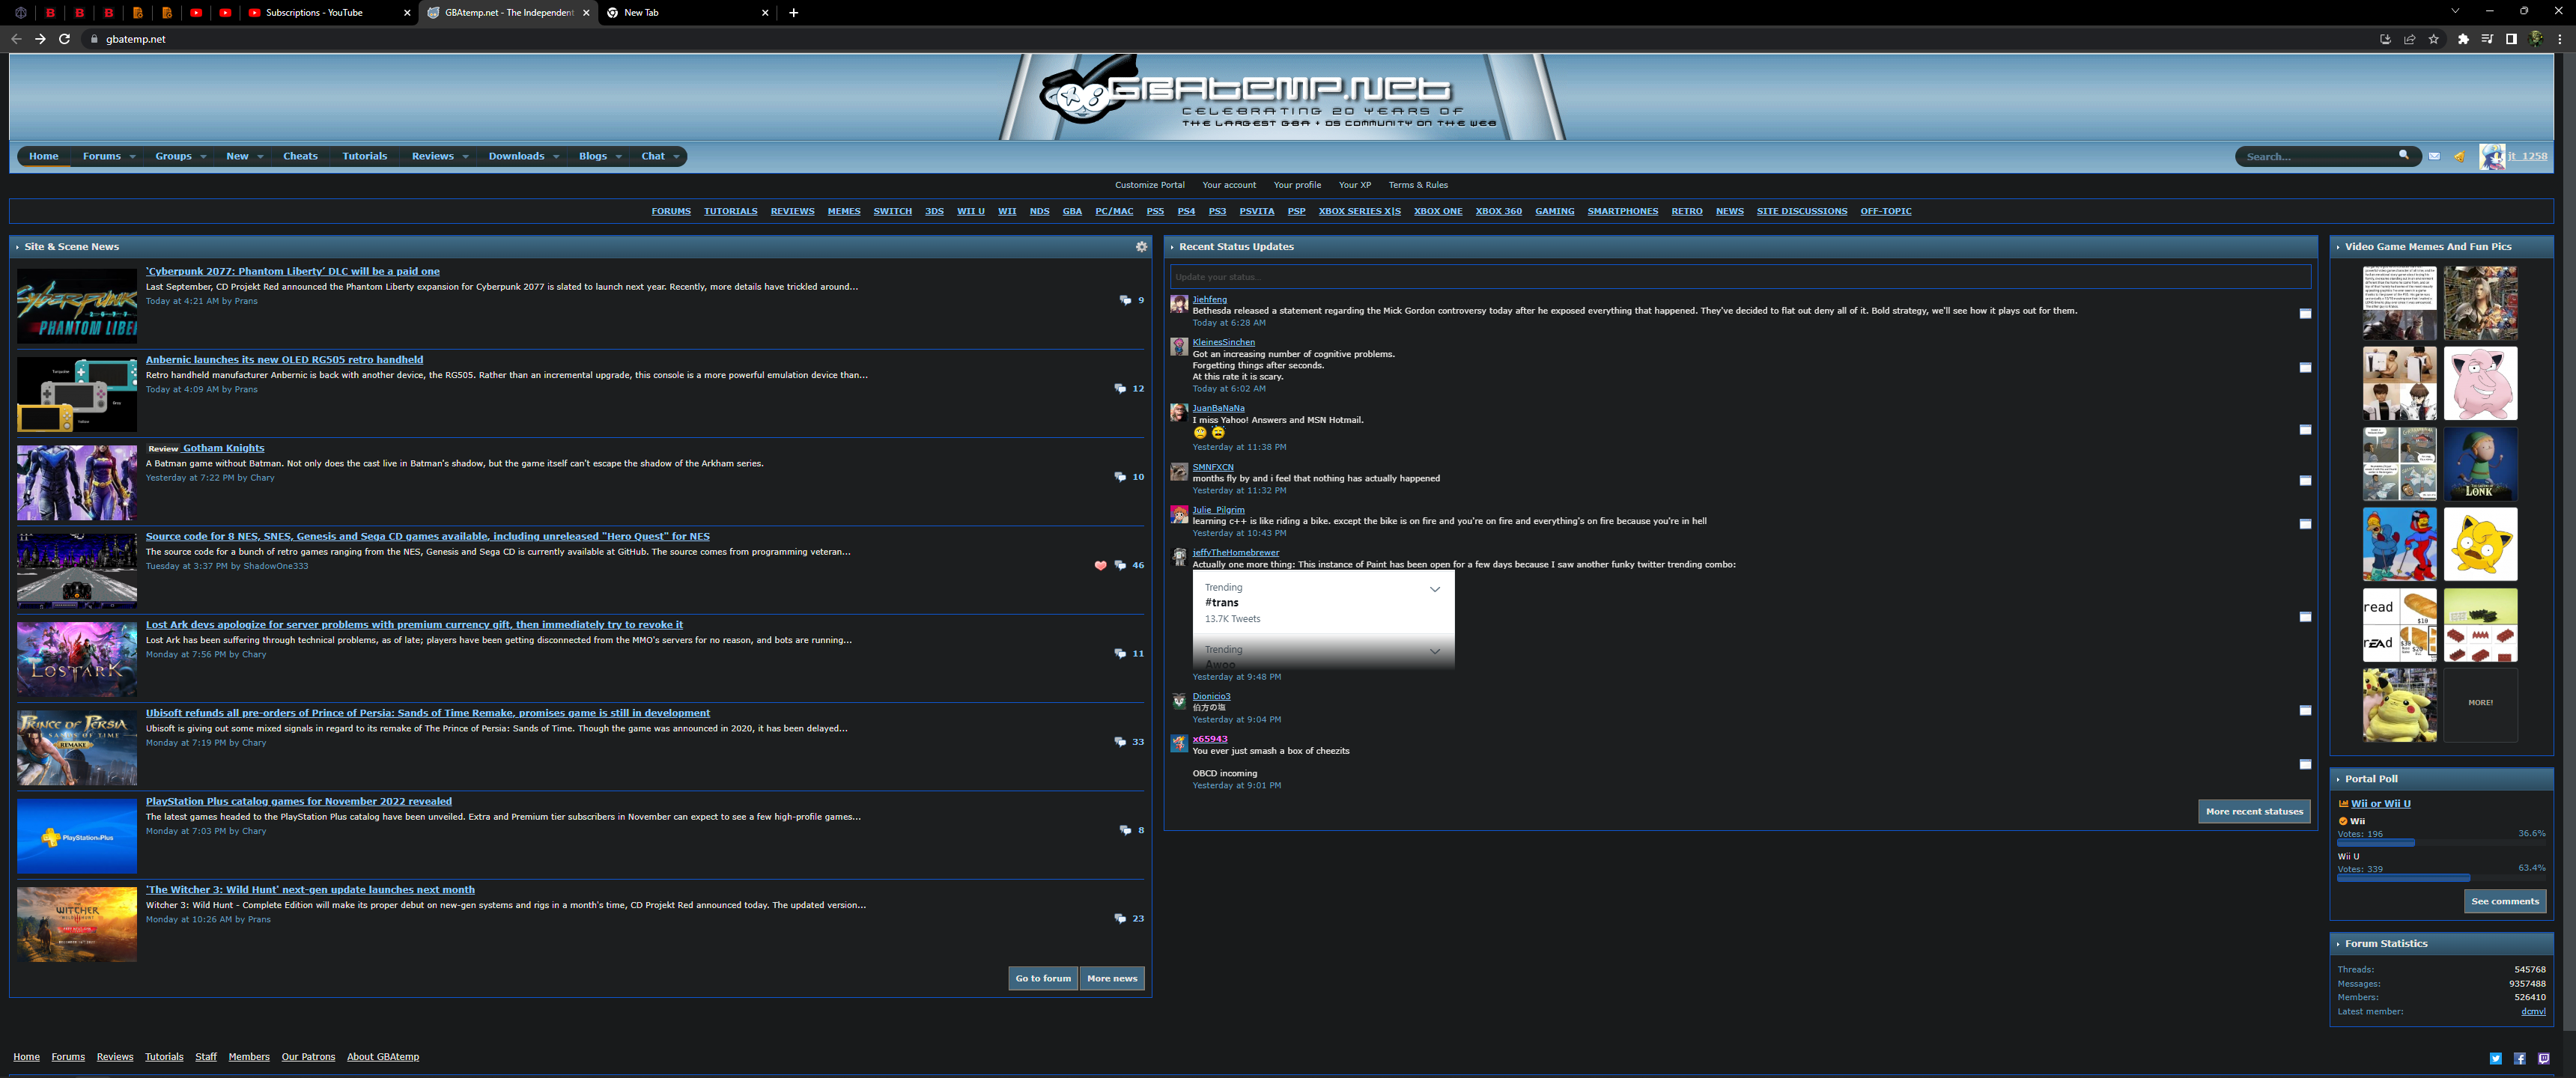The width and height of the screenshot is (2576, 1078).
Task: Click the Wii poll vote bar
Action: tap(2376, 843)
